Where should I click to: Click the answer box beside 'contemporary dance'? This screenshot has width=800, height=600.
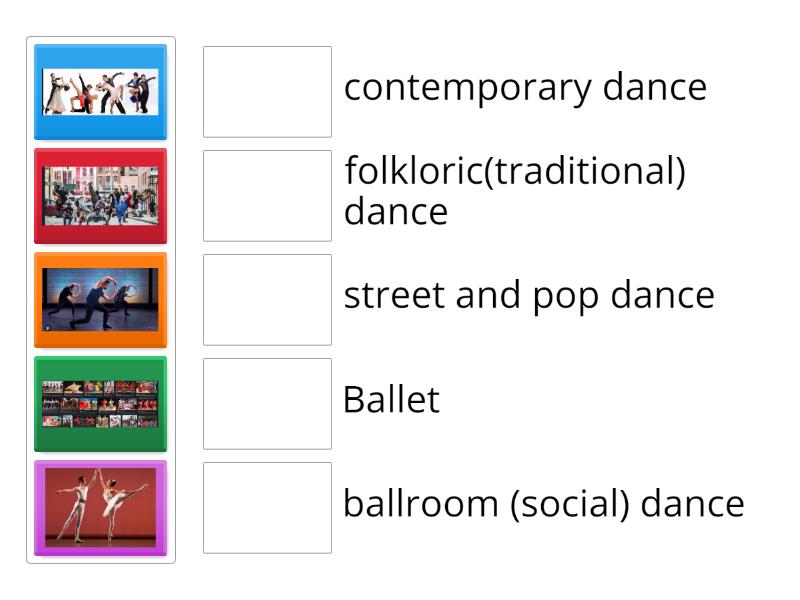point(267,88)
